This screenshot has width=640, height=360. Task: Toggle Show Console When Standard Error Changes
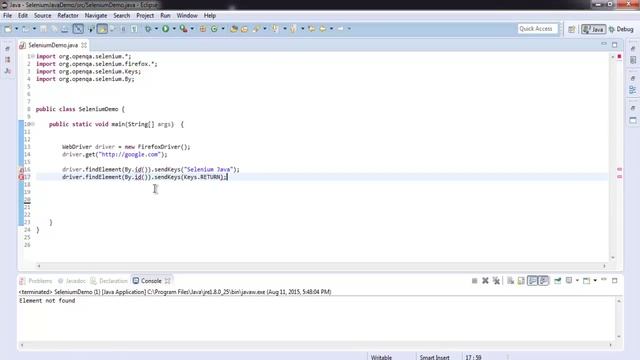coord(544,281)
